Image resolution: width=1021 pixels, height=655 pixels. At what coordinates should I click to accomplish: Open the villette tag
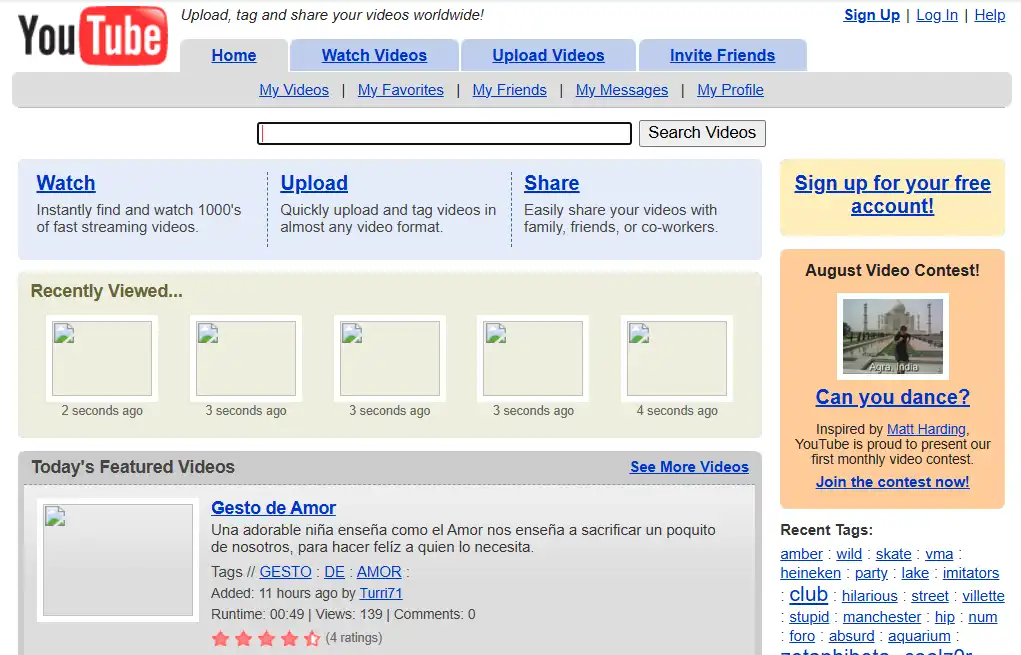983,596
